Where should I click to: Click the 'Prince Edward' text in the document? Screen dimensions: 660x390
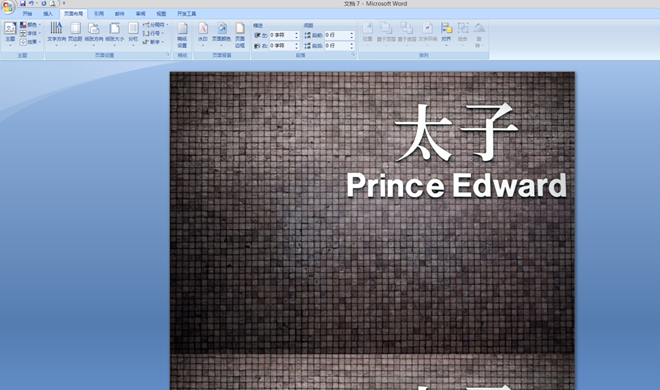457,186
